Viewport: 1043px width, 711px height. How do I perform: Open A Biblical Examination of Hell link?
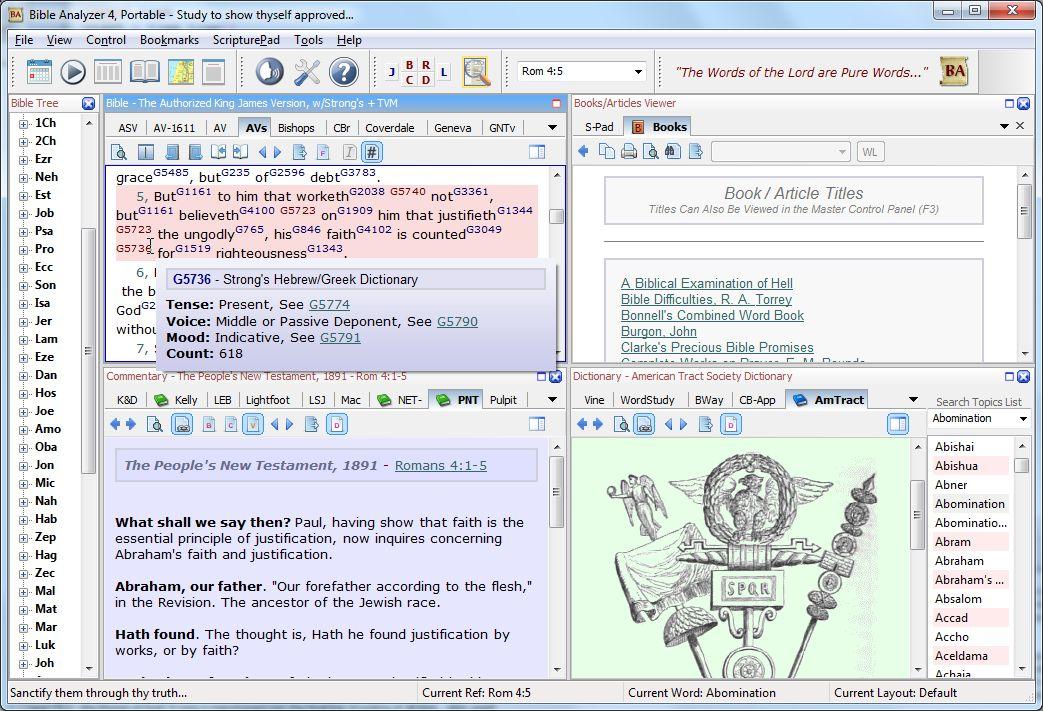tap(706, 283)
